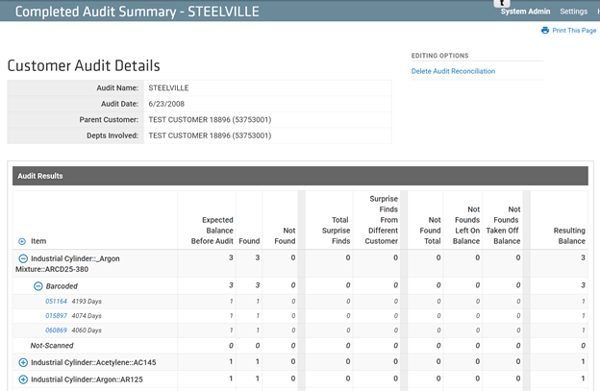This screenshot has width=600, height=391.
Task: Click the Parent Customer label
Action: pyautogui.click(x=109, y=120)
